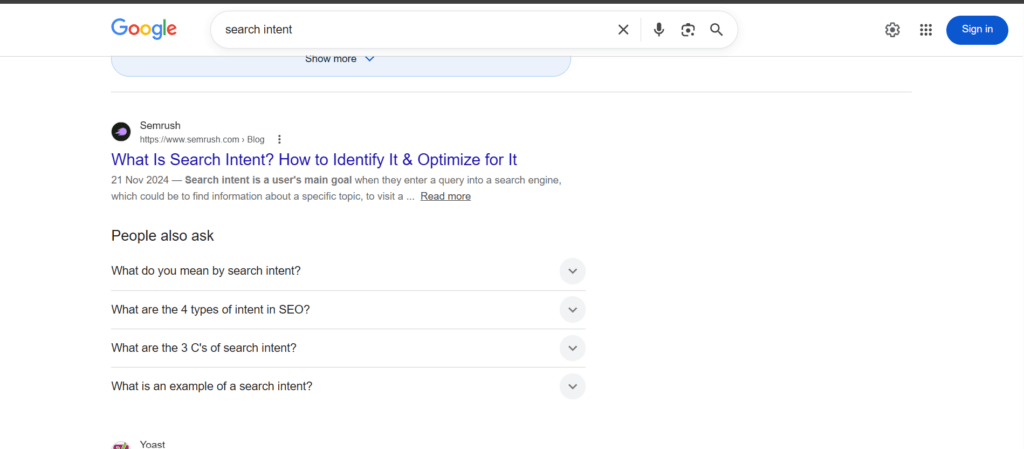Screen dimensions: 1024x449
Task: Click the Read more link
Action: click(445, 196)
